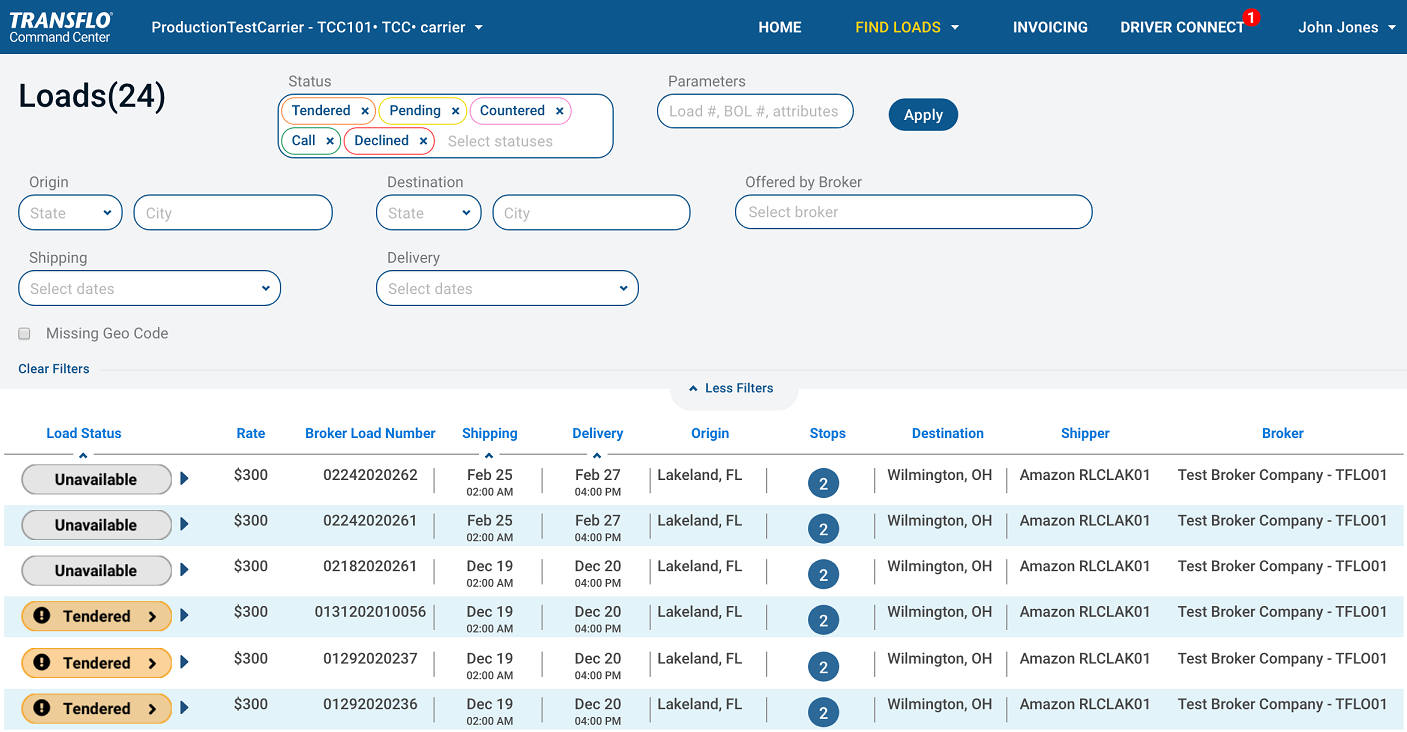Remove the Tendered status filter chip

pos(365,111)
